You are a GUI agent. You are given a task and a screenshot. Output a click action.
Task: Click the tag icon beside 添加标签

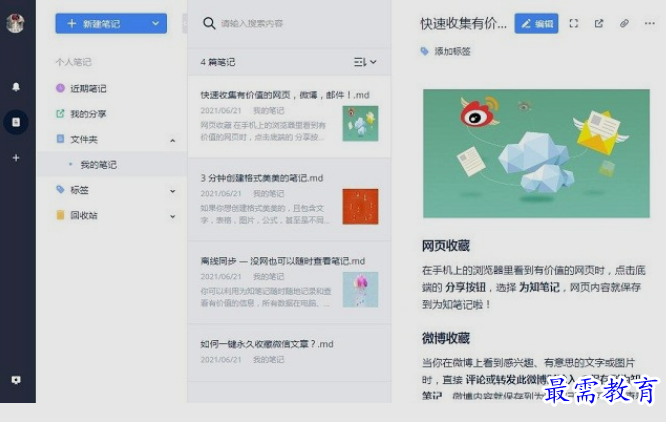coord(424,51)
